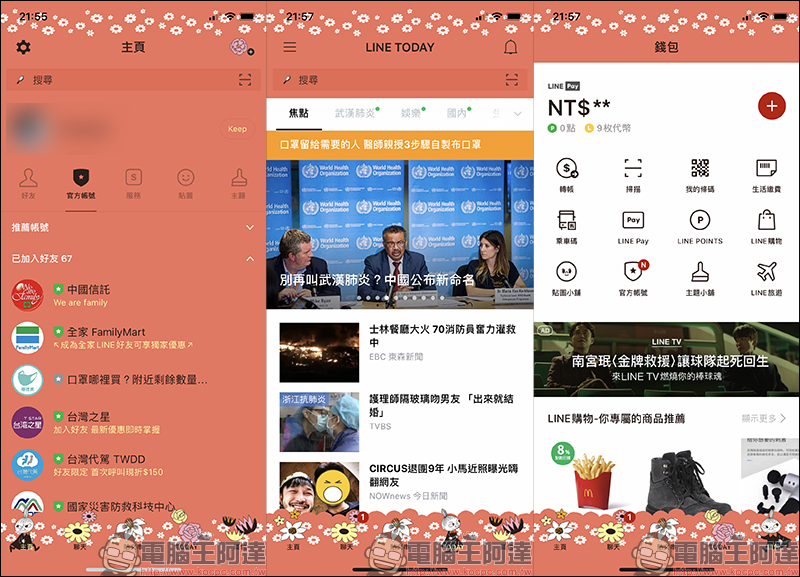Open 中國信託 official account
Image resolution: width=800 pixels, height=577 pixels.
click(x=133, y=295)
